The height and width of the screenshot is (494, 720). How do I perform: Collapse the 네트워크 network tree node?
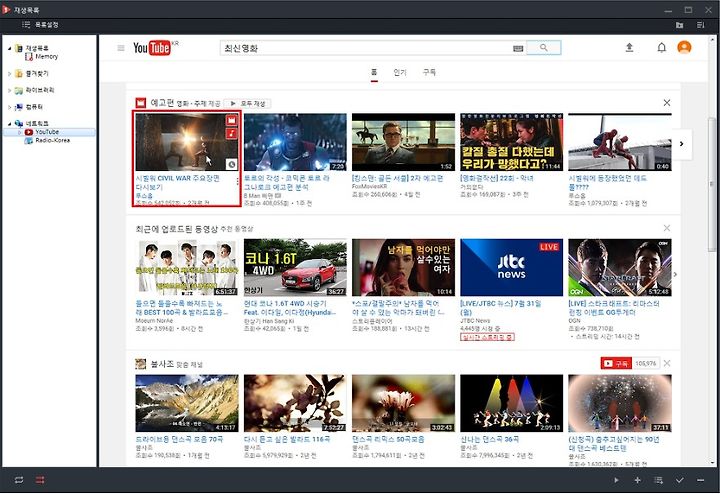click(10, 124)
